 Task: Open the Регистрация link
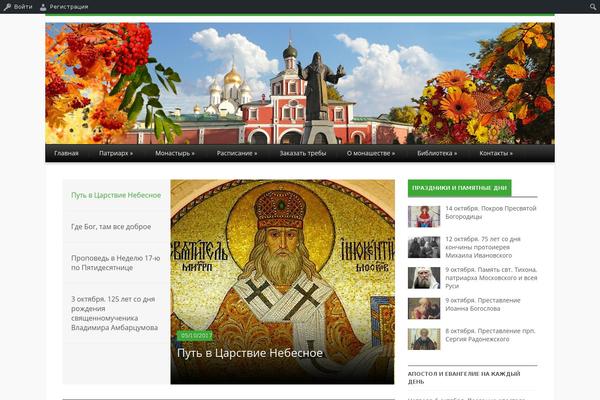(x=69, y=7)
